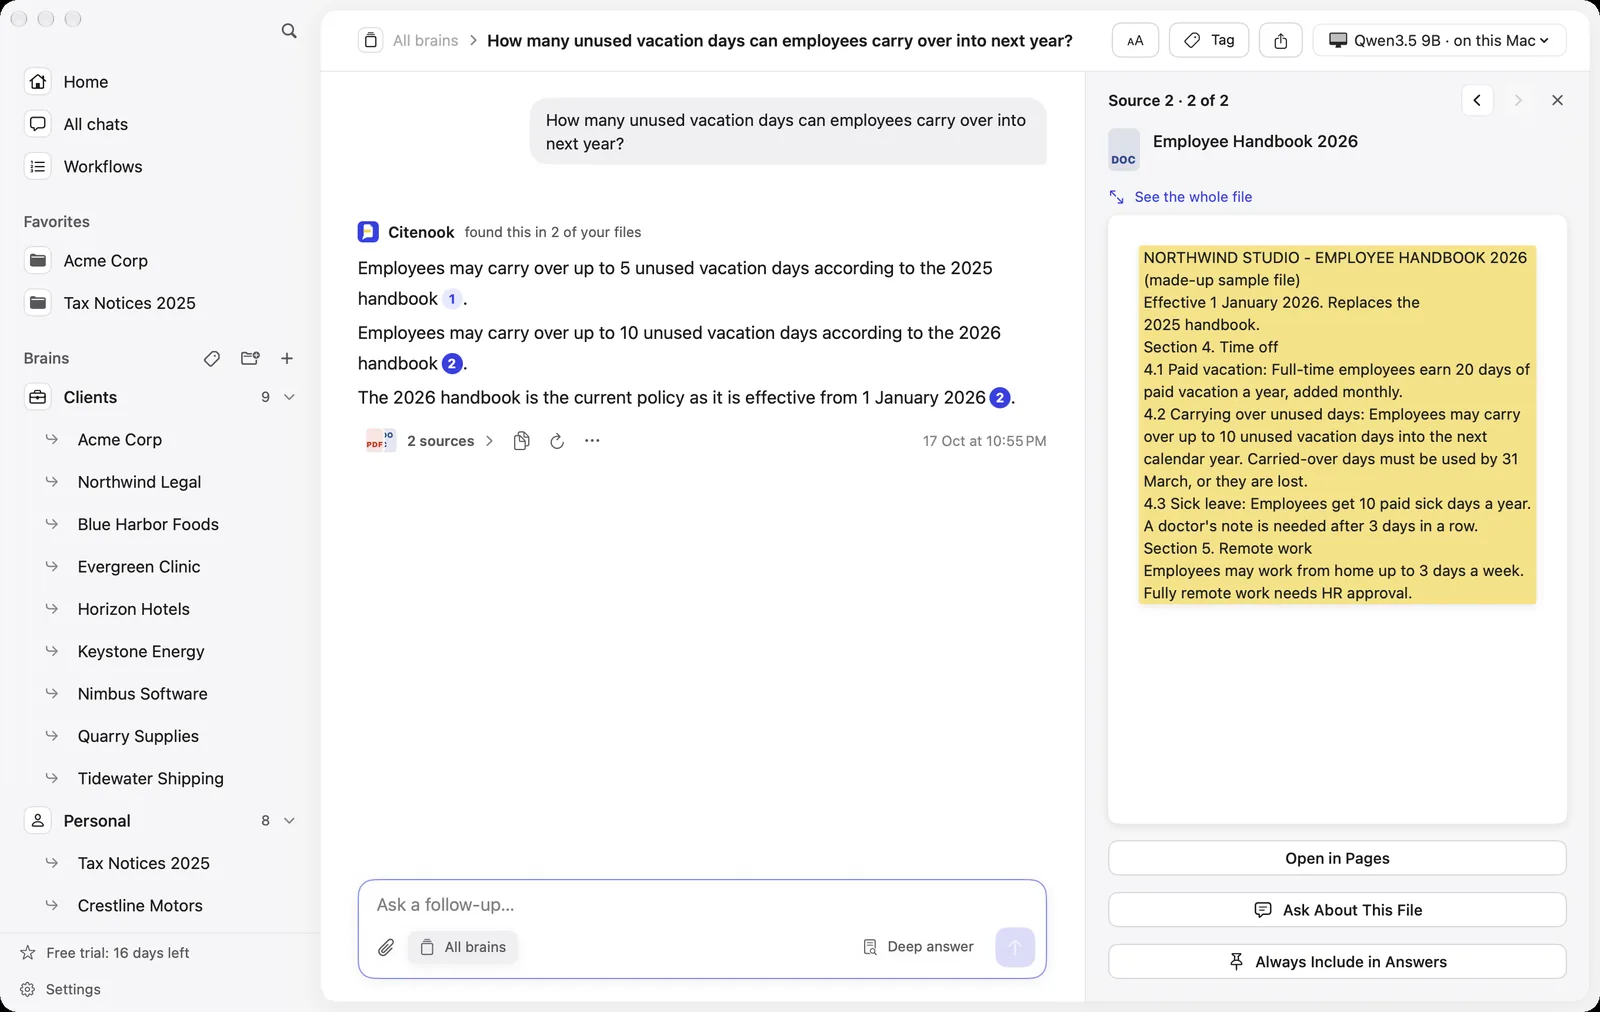Copy the answer with copy icon

tap(521, 441)
